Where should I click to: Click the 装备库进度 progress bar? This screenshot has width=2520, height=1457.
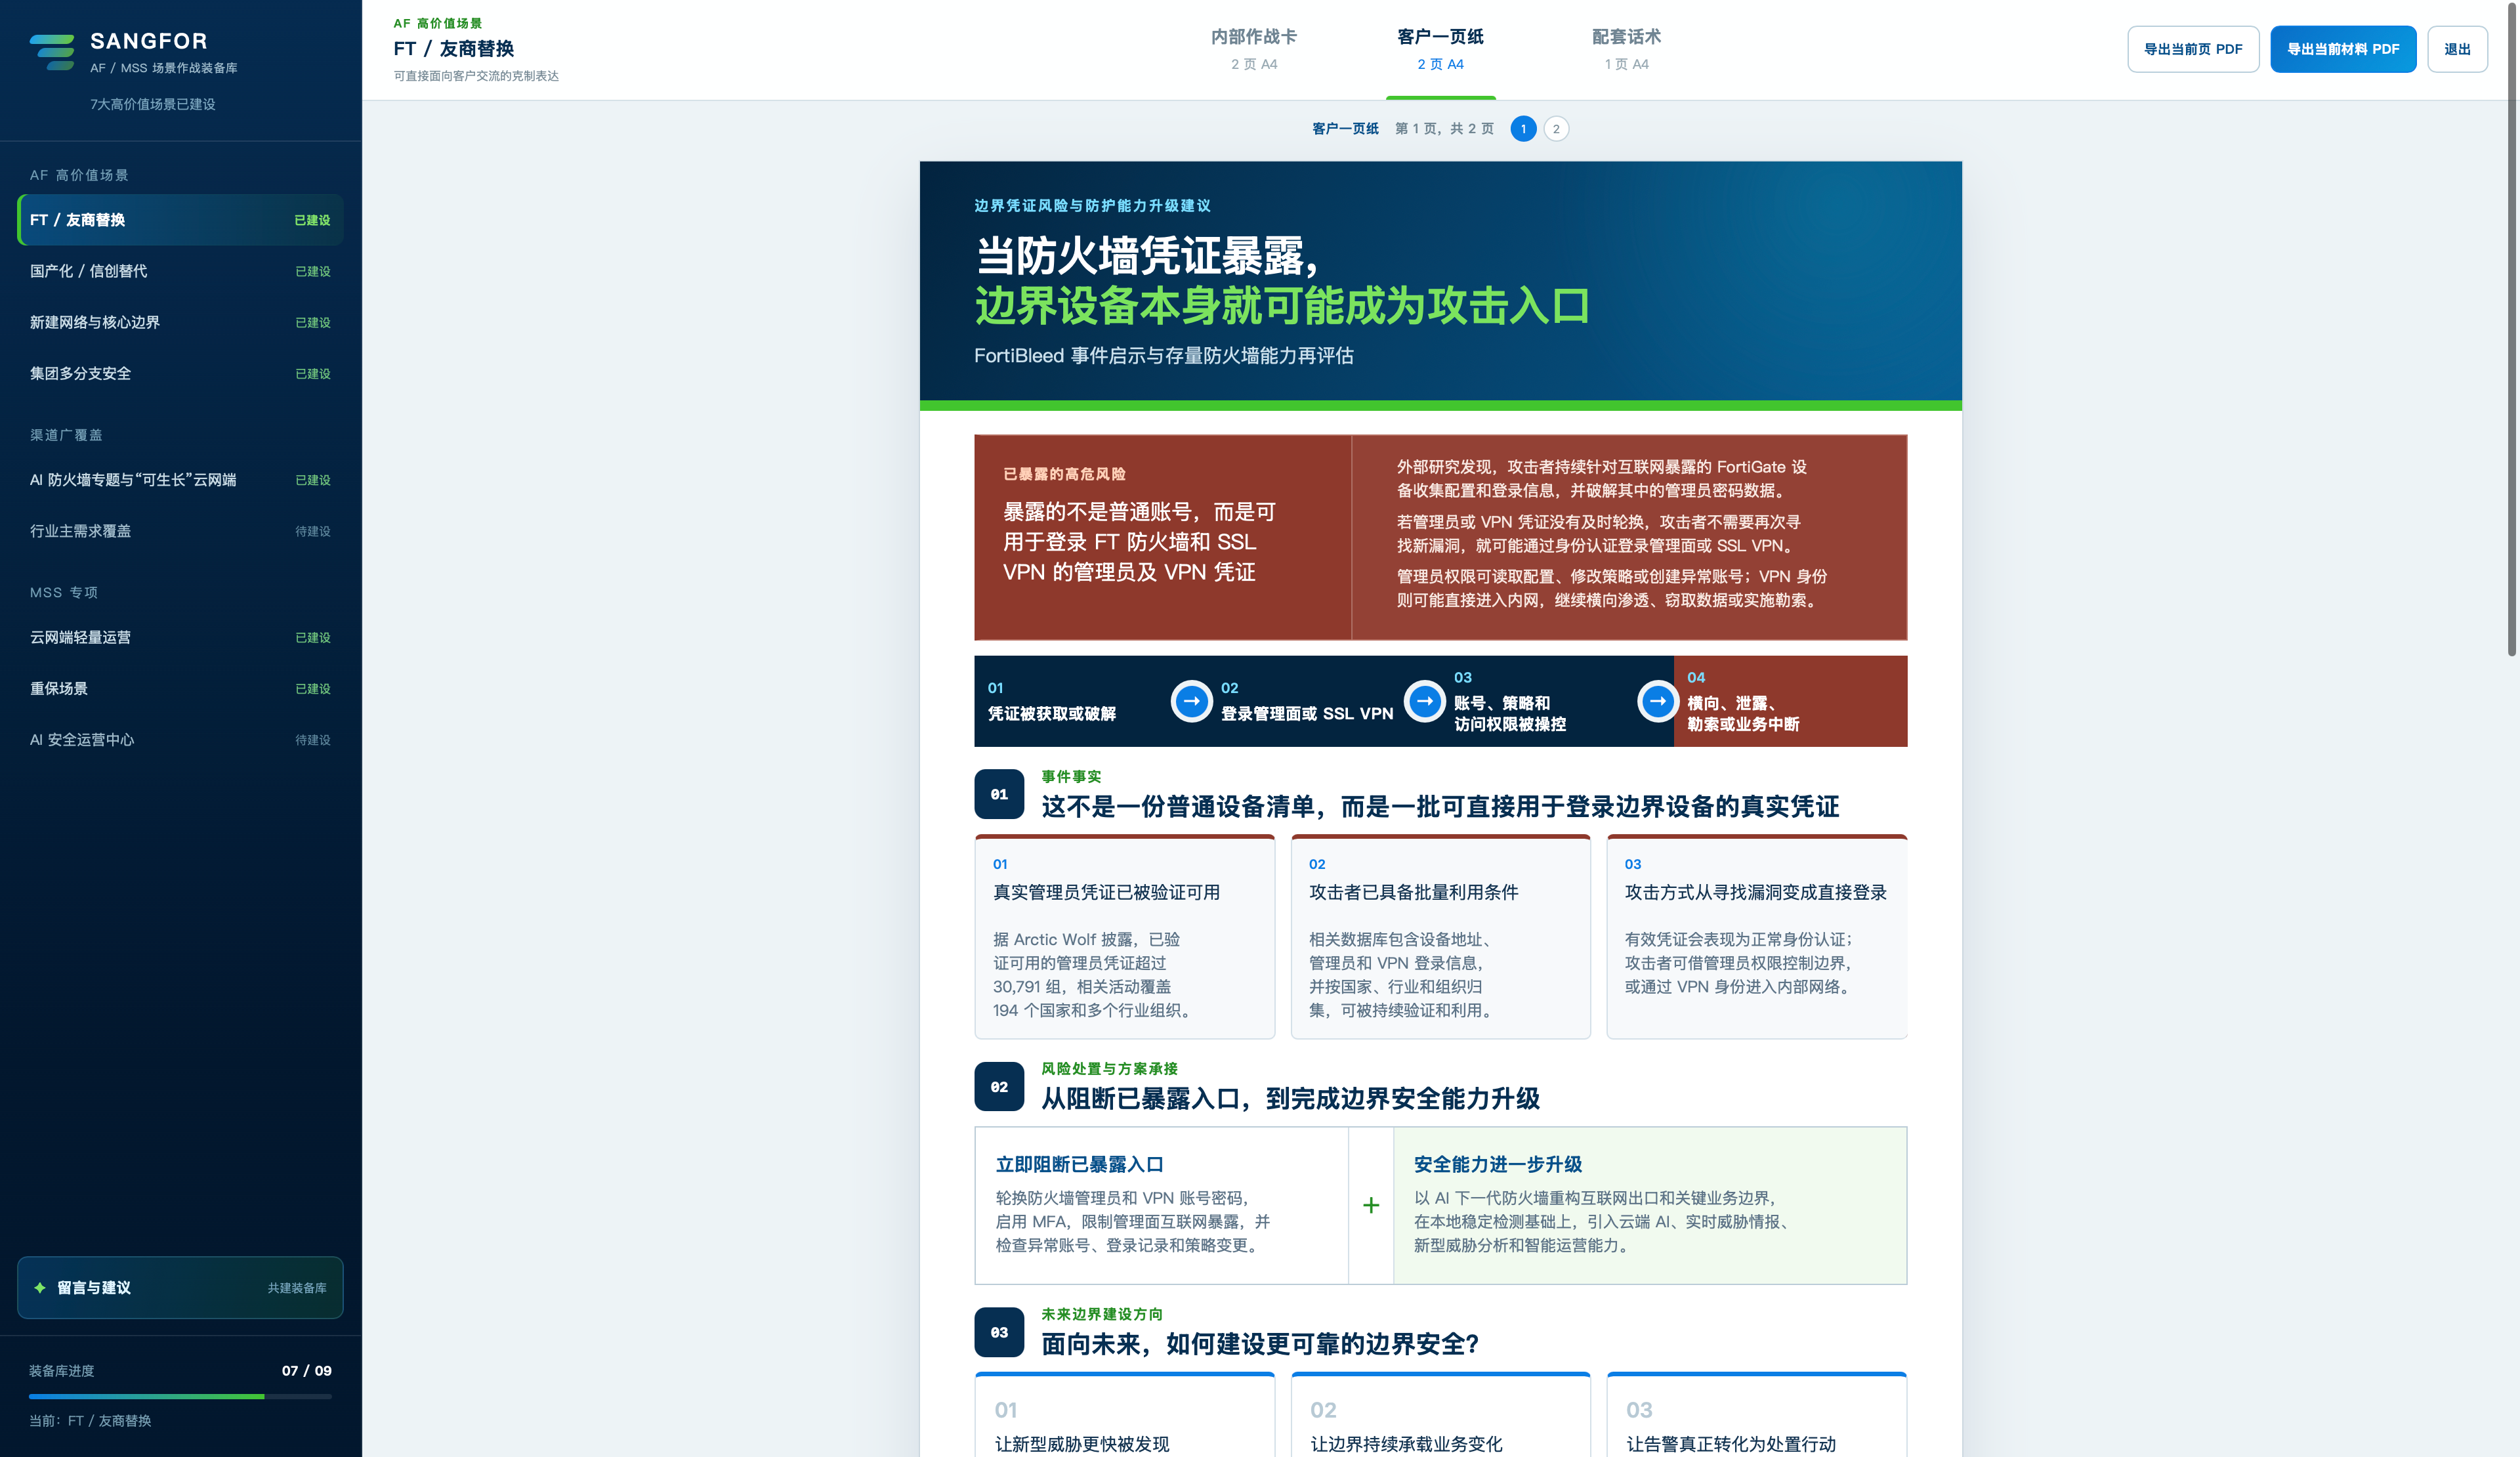(180, 1396)
